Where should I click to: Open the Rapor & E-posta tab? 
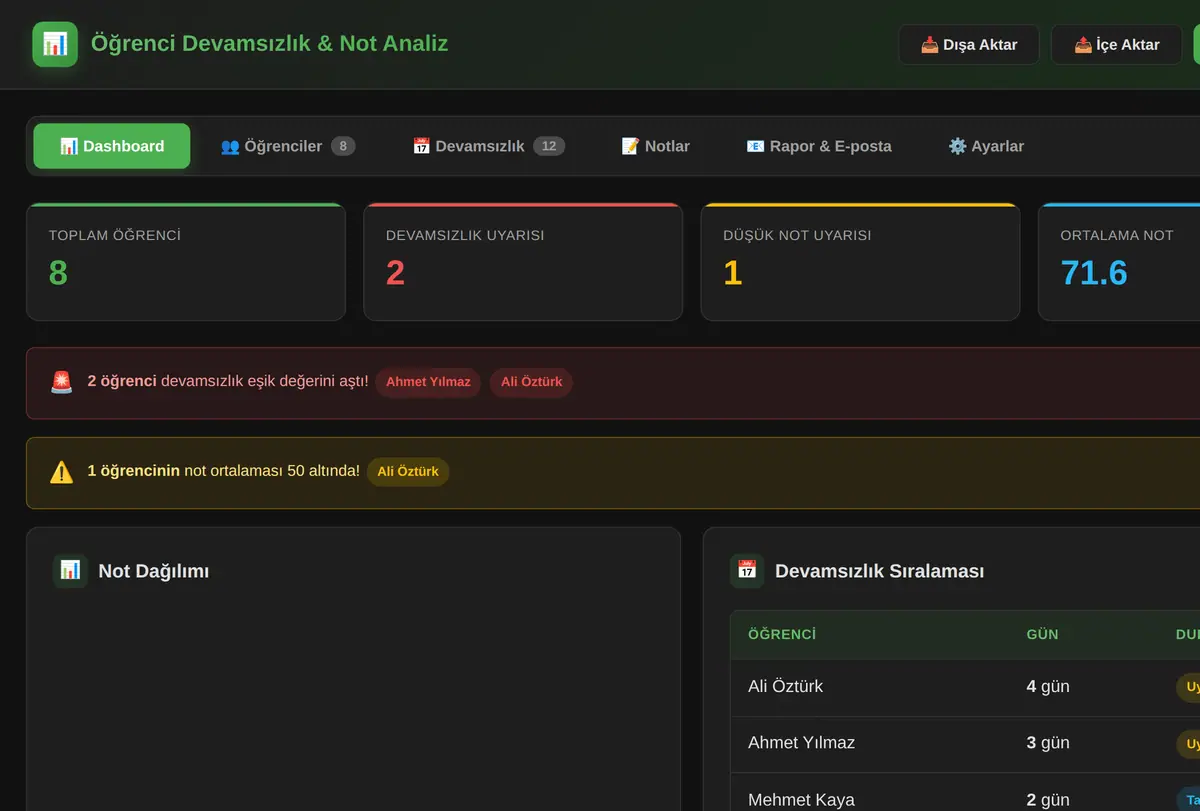tap(819, 146)
